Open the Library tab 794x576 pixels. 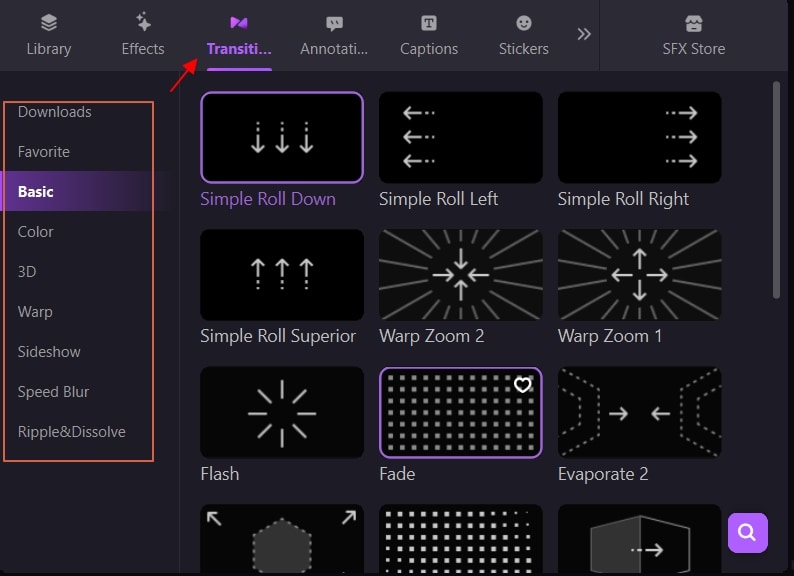click(x=48, y=35)
